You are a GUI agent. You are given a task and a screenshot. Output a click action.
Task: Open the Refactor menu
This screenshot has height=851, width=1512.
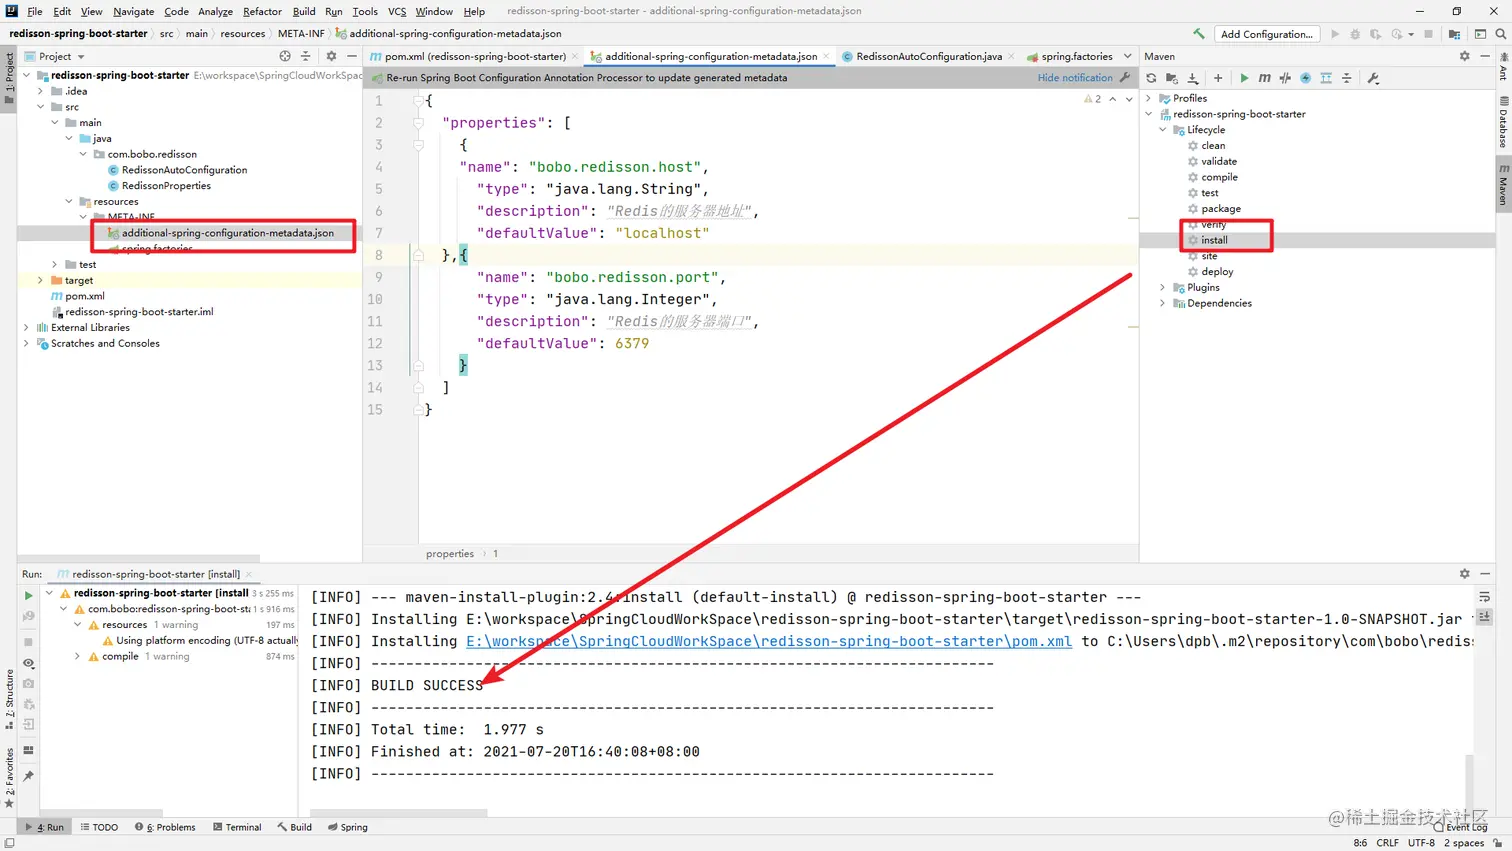262,11
